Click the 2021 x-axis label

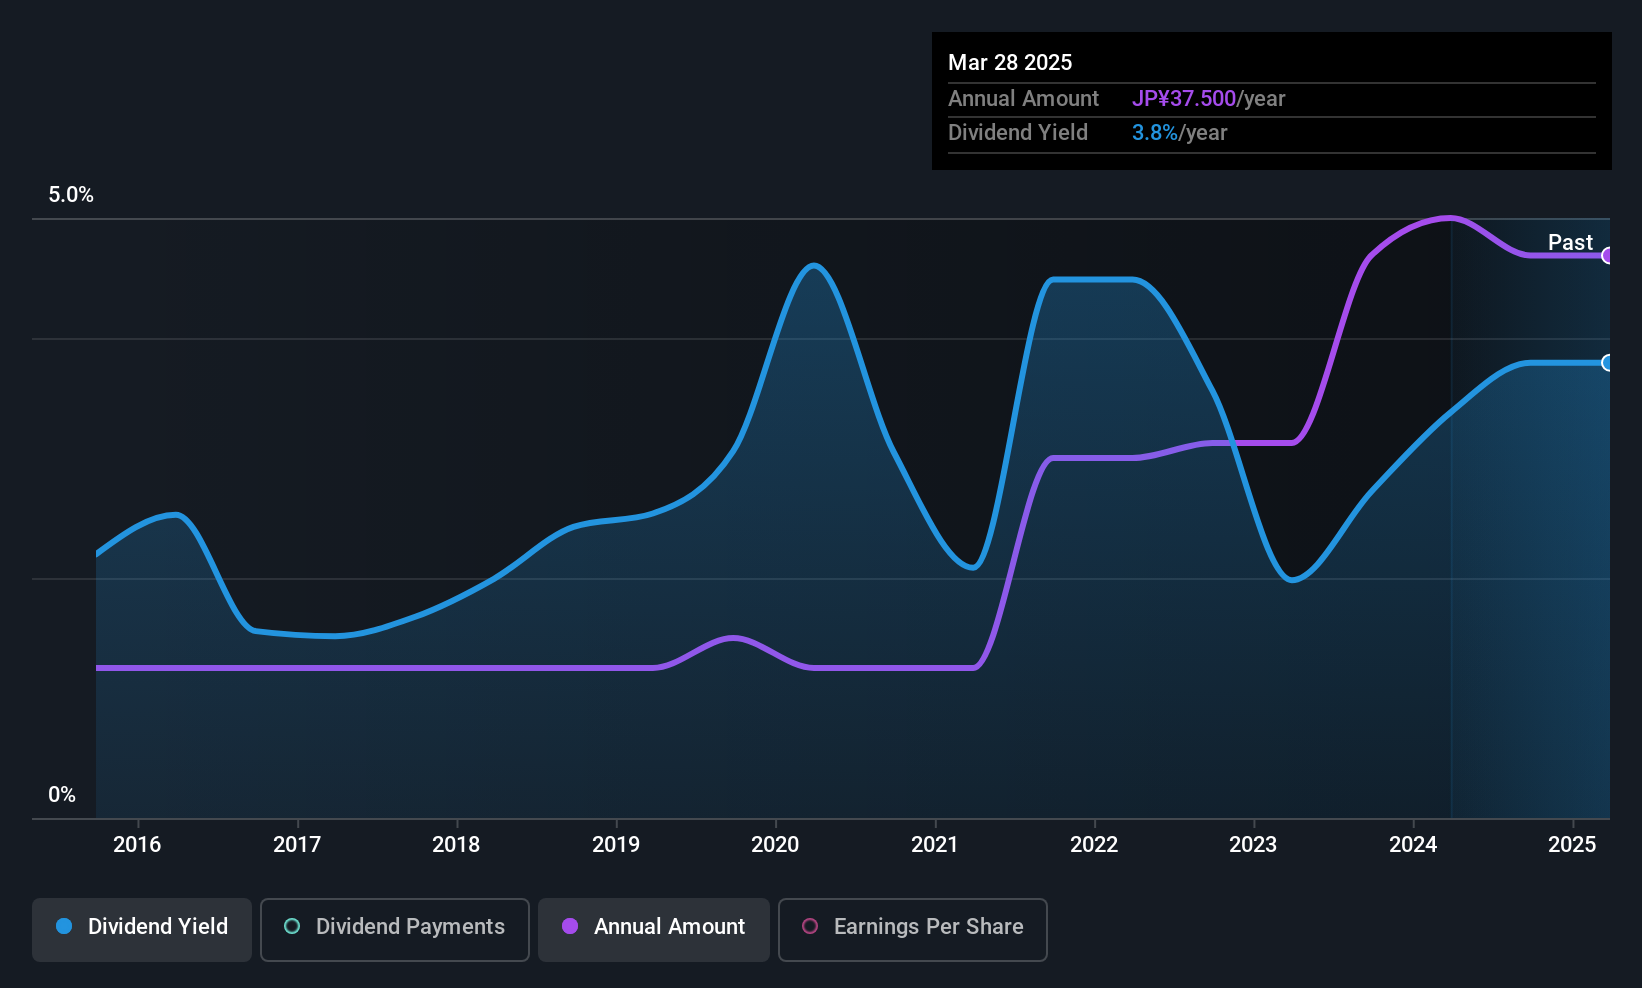pyautogui.click(x=935, y=845)
